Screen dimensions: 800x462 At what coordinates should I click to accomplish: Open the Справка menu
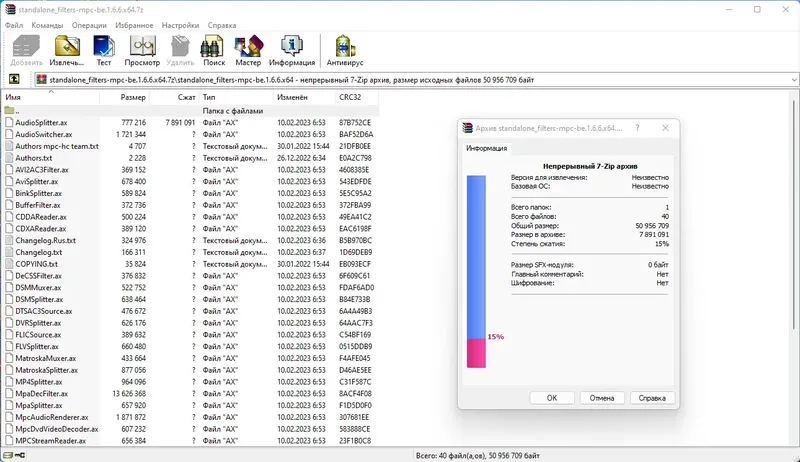(x=222, y=25)
